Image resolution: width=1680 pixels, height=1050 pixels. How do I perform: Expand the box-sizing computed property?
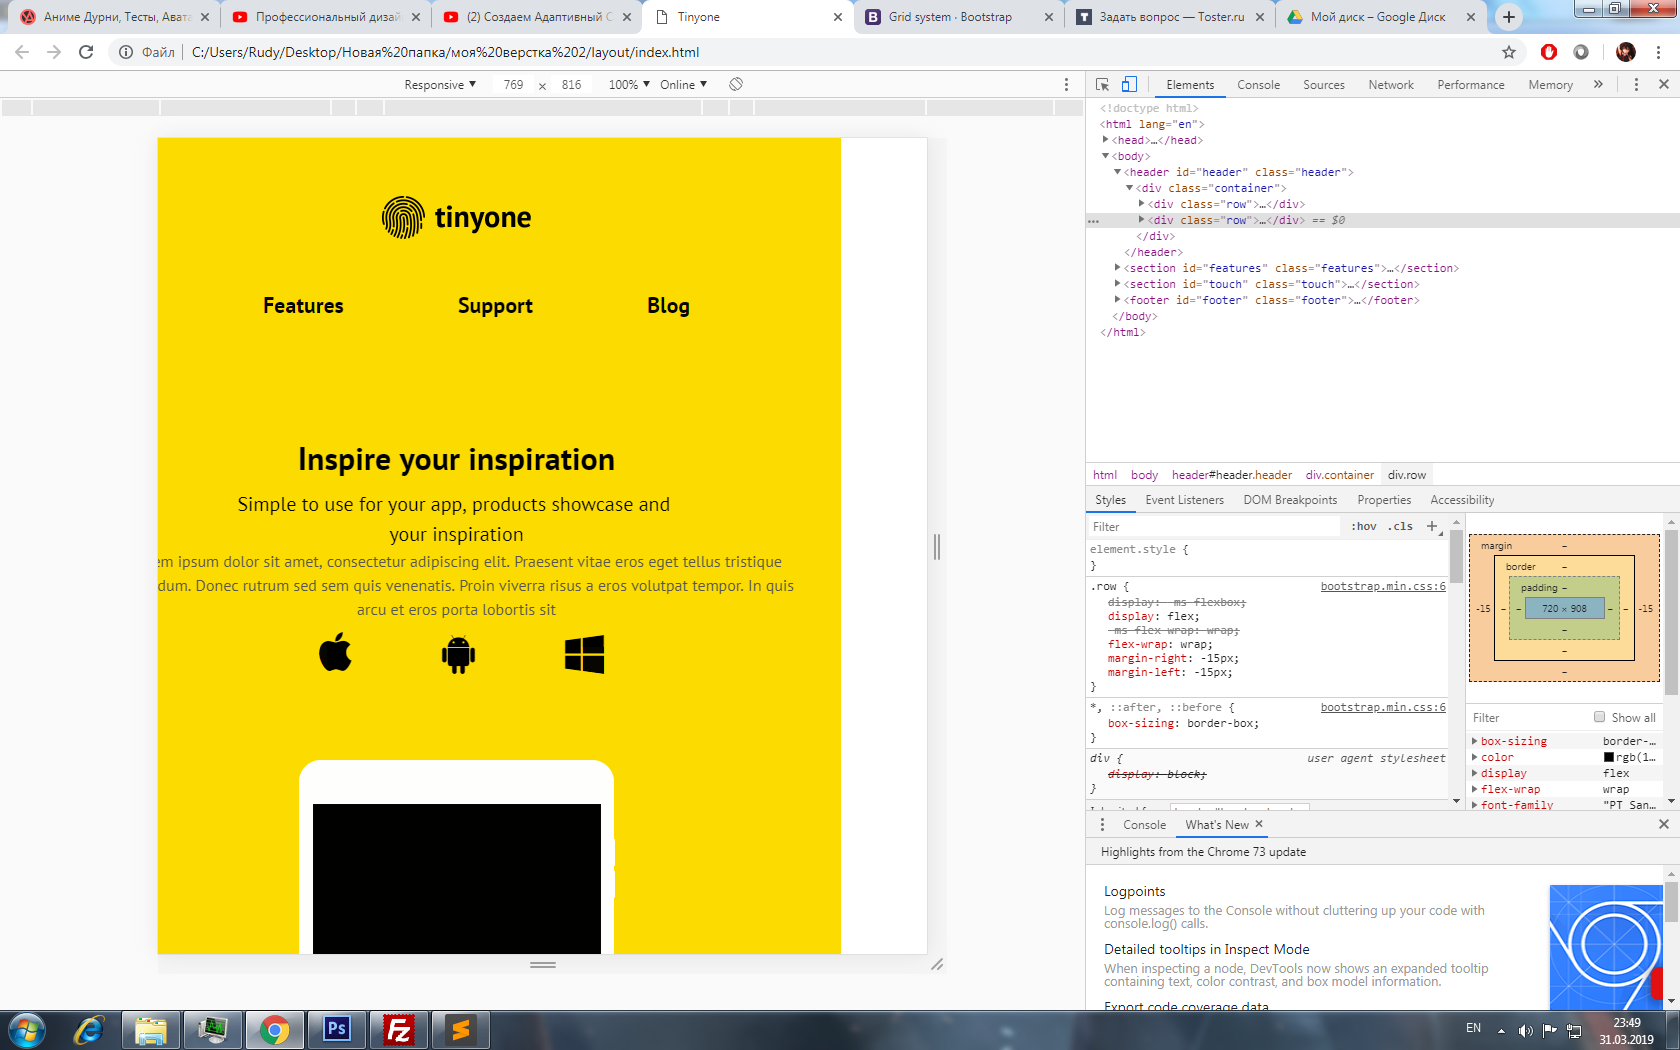(1474, 741)
